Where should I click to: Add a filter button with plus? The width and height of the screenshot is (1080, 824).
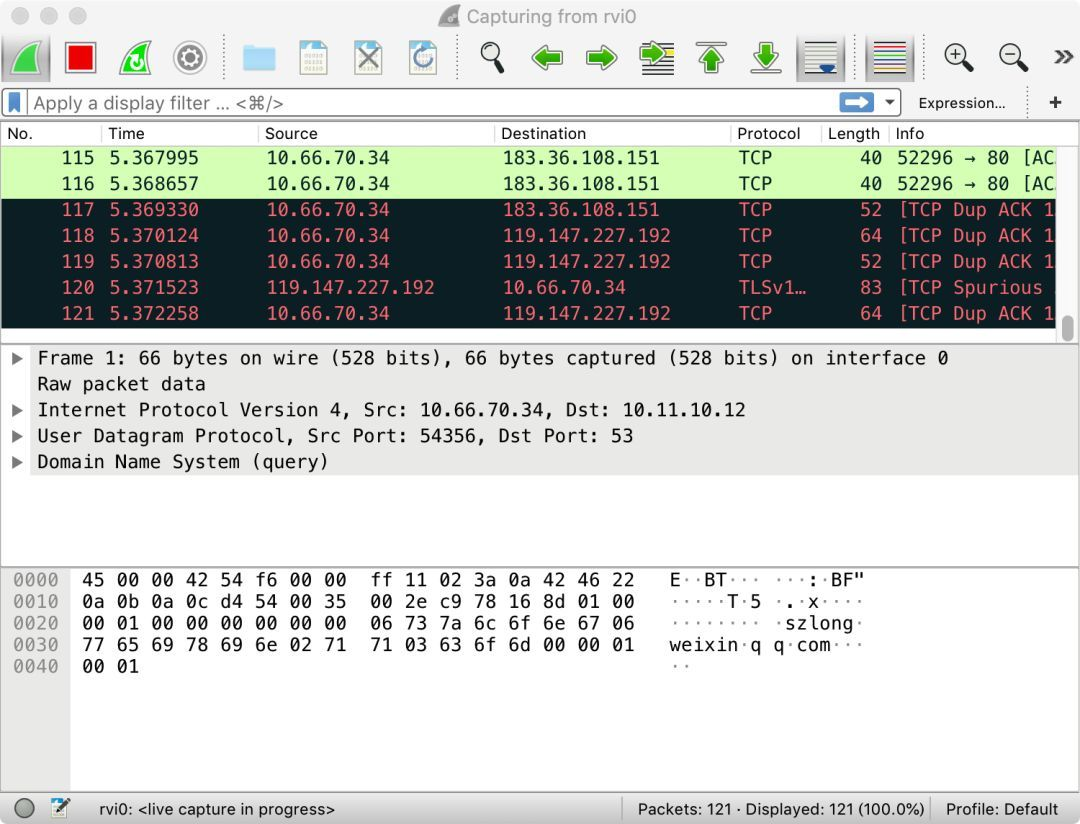click(x=1055, y=103)
